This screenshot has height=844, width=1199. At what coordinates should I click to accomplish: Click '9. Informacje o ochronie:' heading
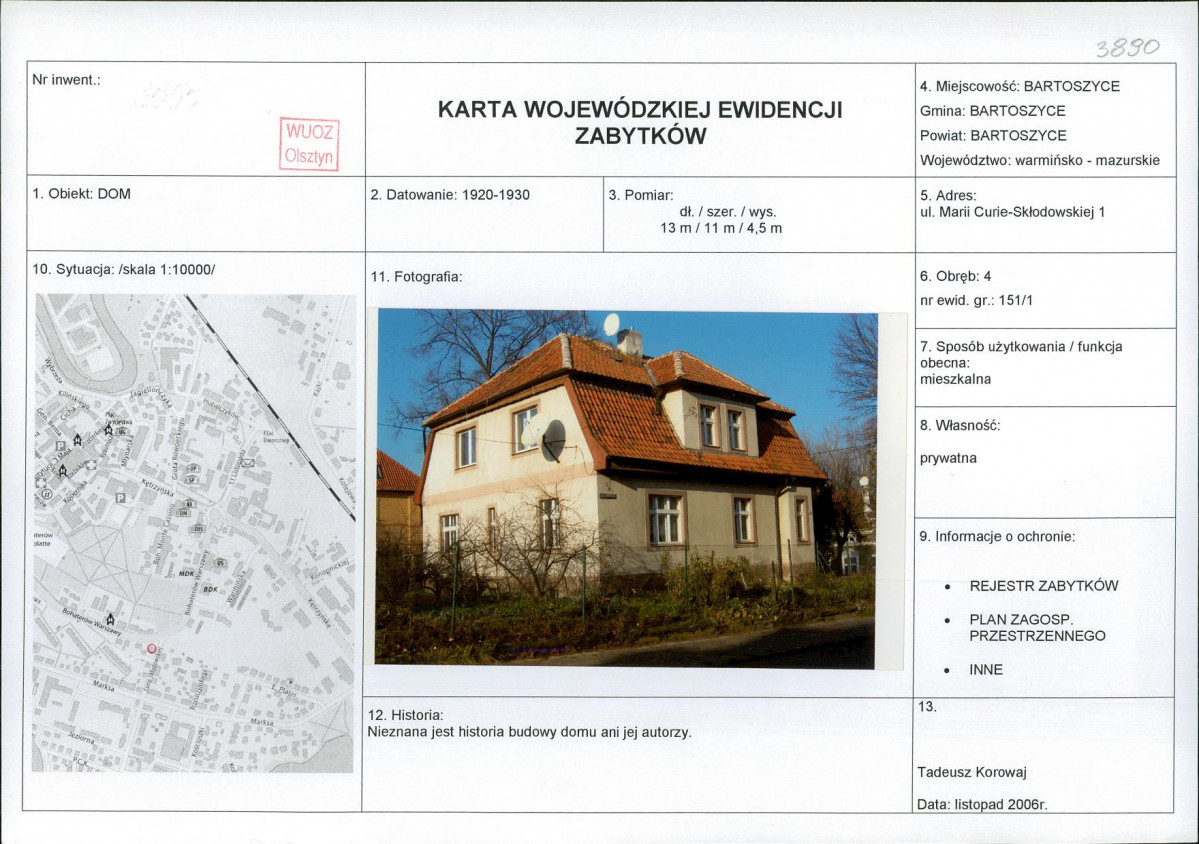(x=997, y=537)
